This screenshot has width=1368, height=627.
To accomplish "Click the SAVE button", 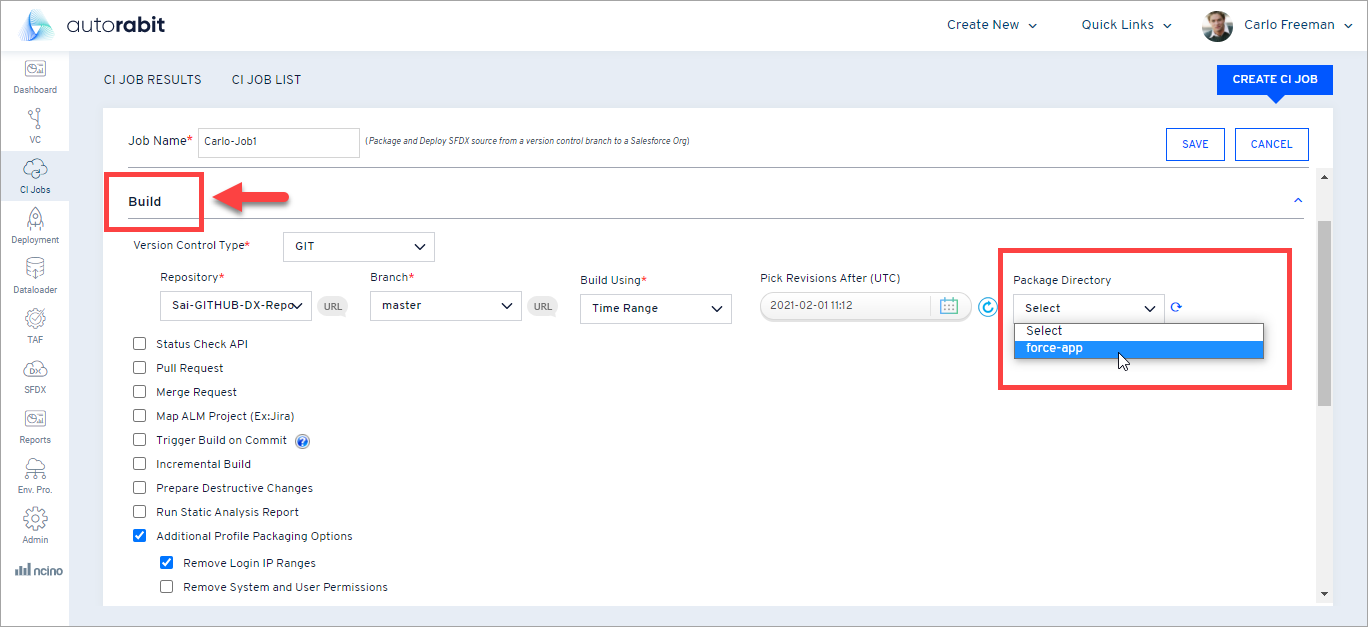I will (1195, 144).
